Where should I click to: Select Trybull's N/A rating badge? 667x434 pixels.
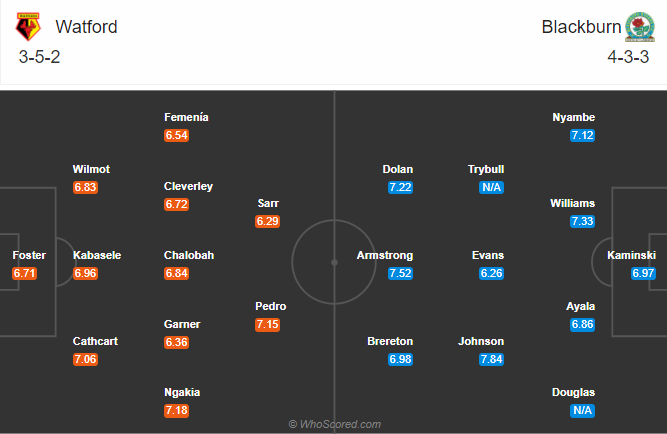pyautogui.click(x=491, y=187)
